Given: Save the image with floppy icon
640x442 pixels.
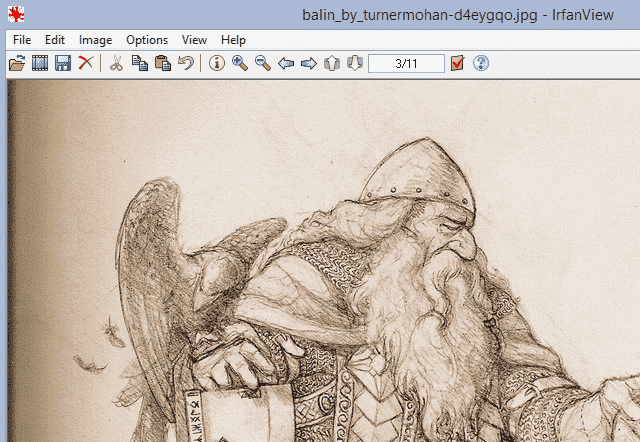Looking at the screenshot, I should click(63, 63).
